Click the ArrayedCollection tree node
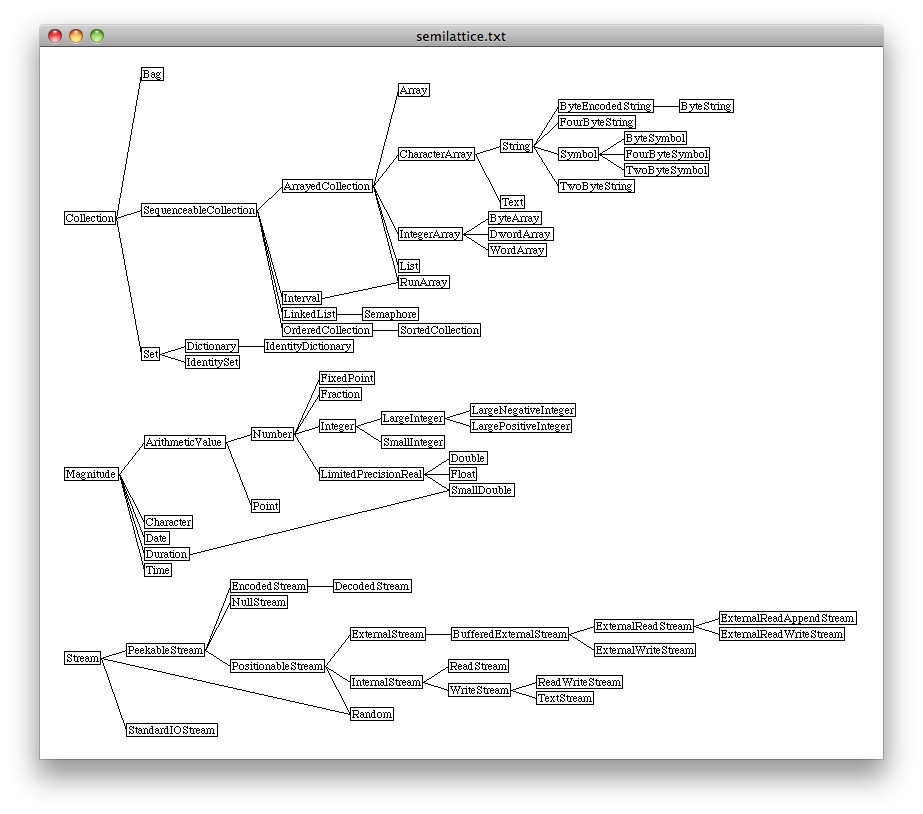This screenshot has height=814, width=923. click(x=327, y=186)
